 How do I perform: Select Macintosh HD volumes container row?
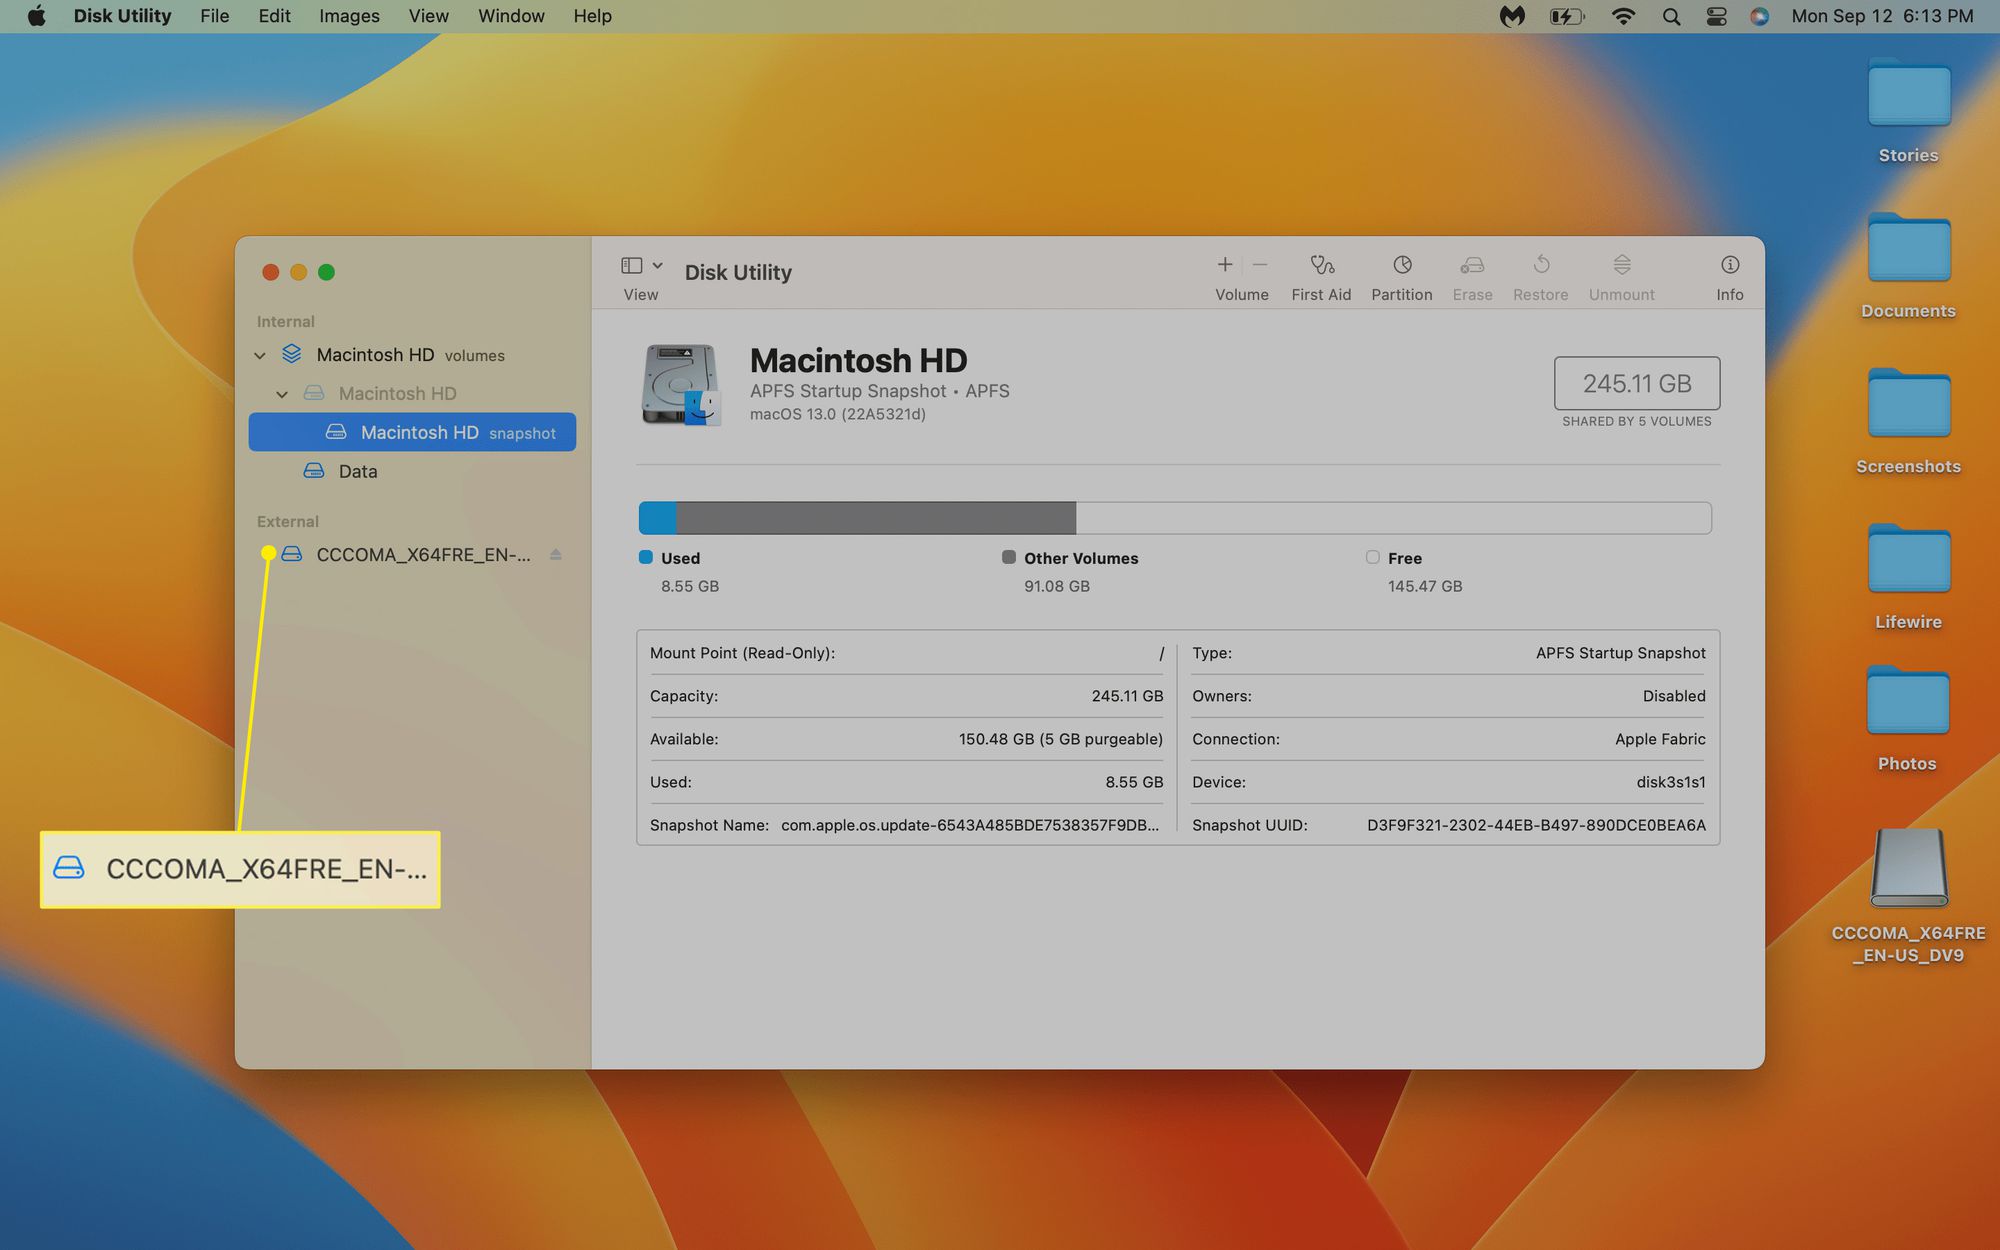[x=412, y=355]
